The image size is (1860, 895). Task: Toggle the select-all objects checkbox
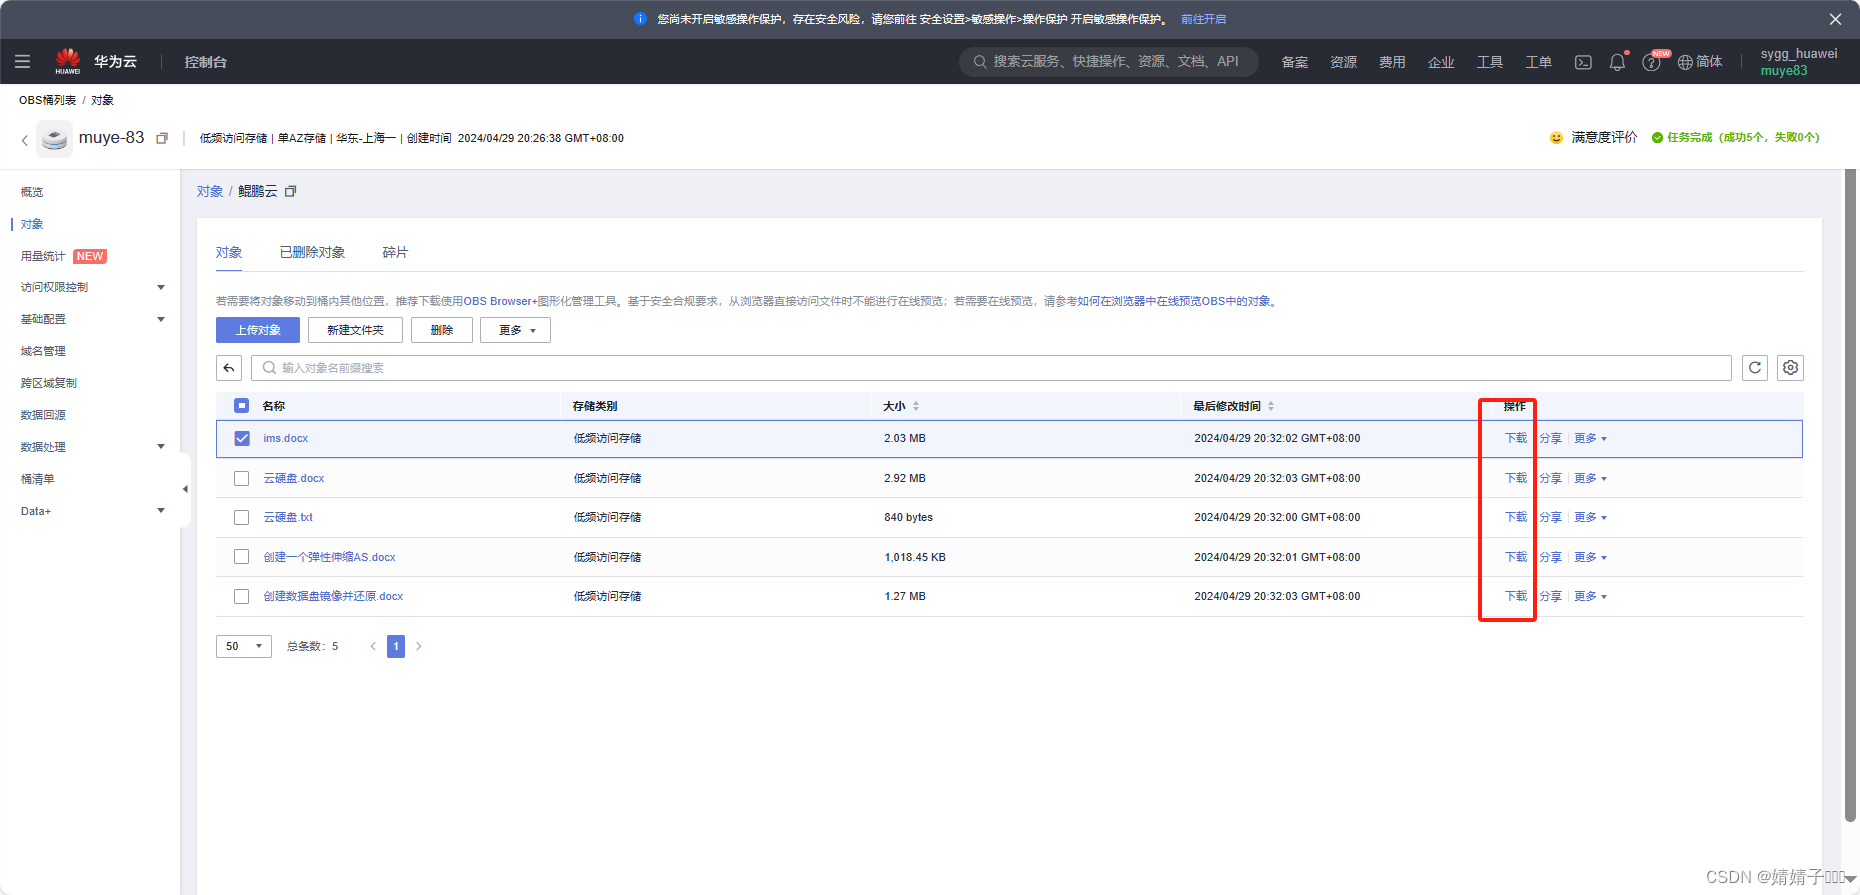[x=241, y=406]
